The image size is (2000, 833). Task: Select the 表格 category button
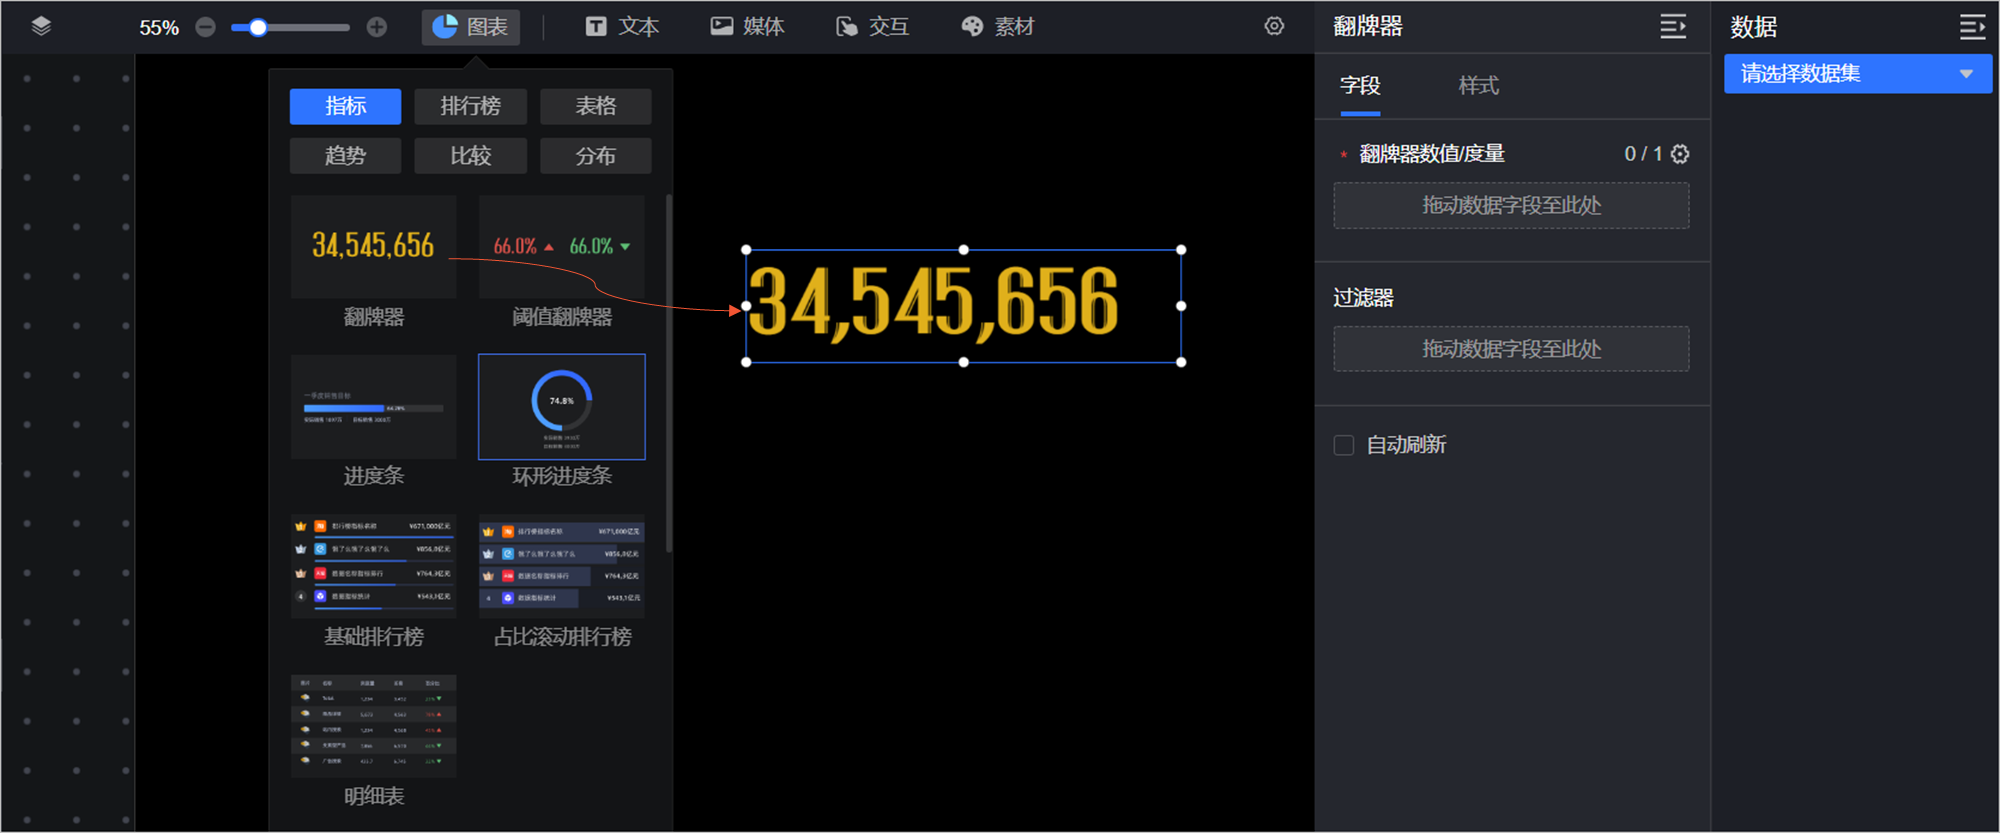pyautogui.click(x=595, y=106)
